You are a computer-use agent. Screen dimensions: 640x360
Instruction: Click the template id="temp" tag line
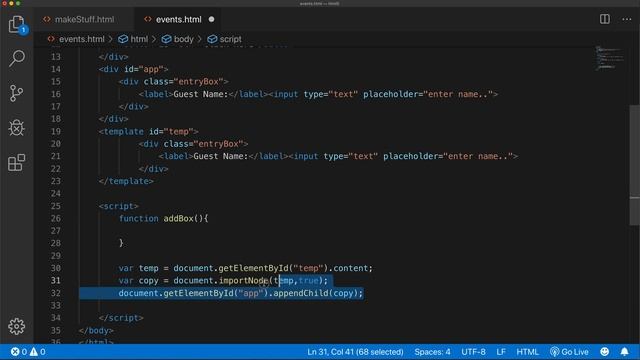pos(149,131)
